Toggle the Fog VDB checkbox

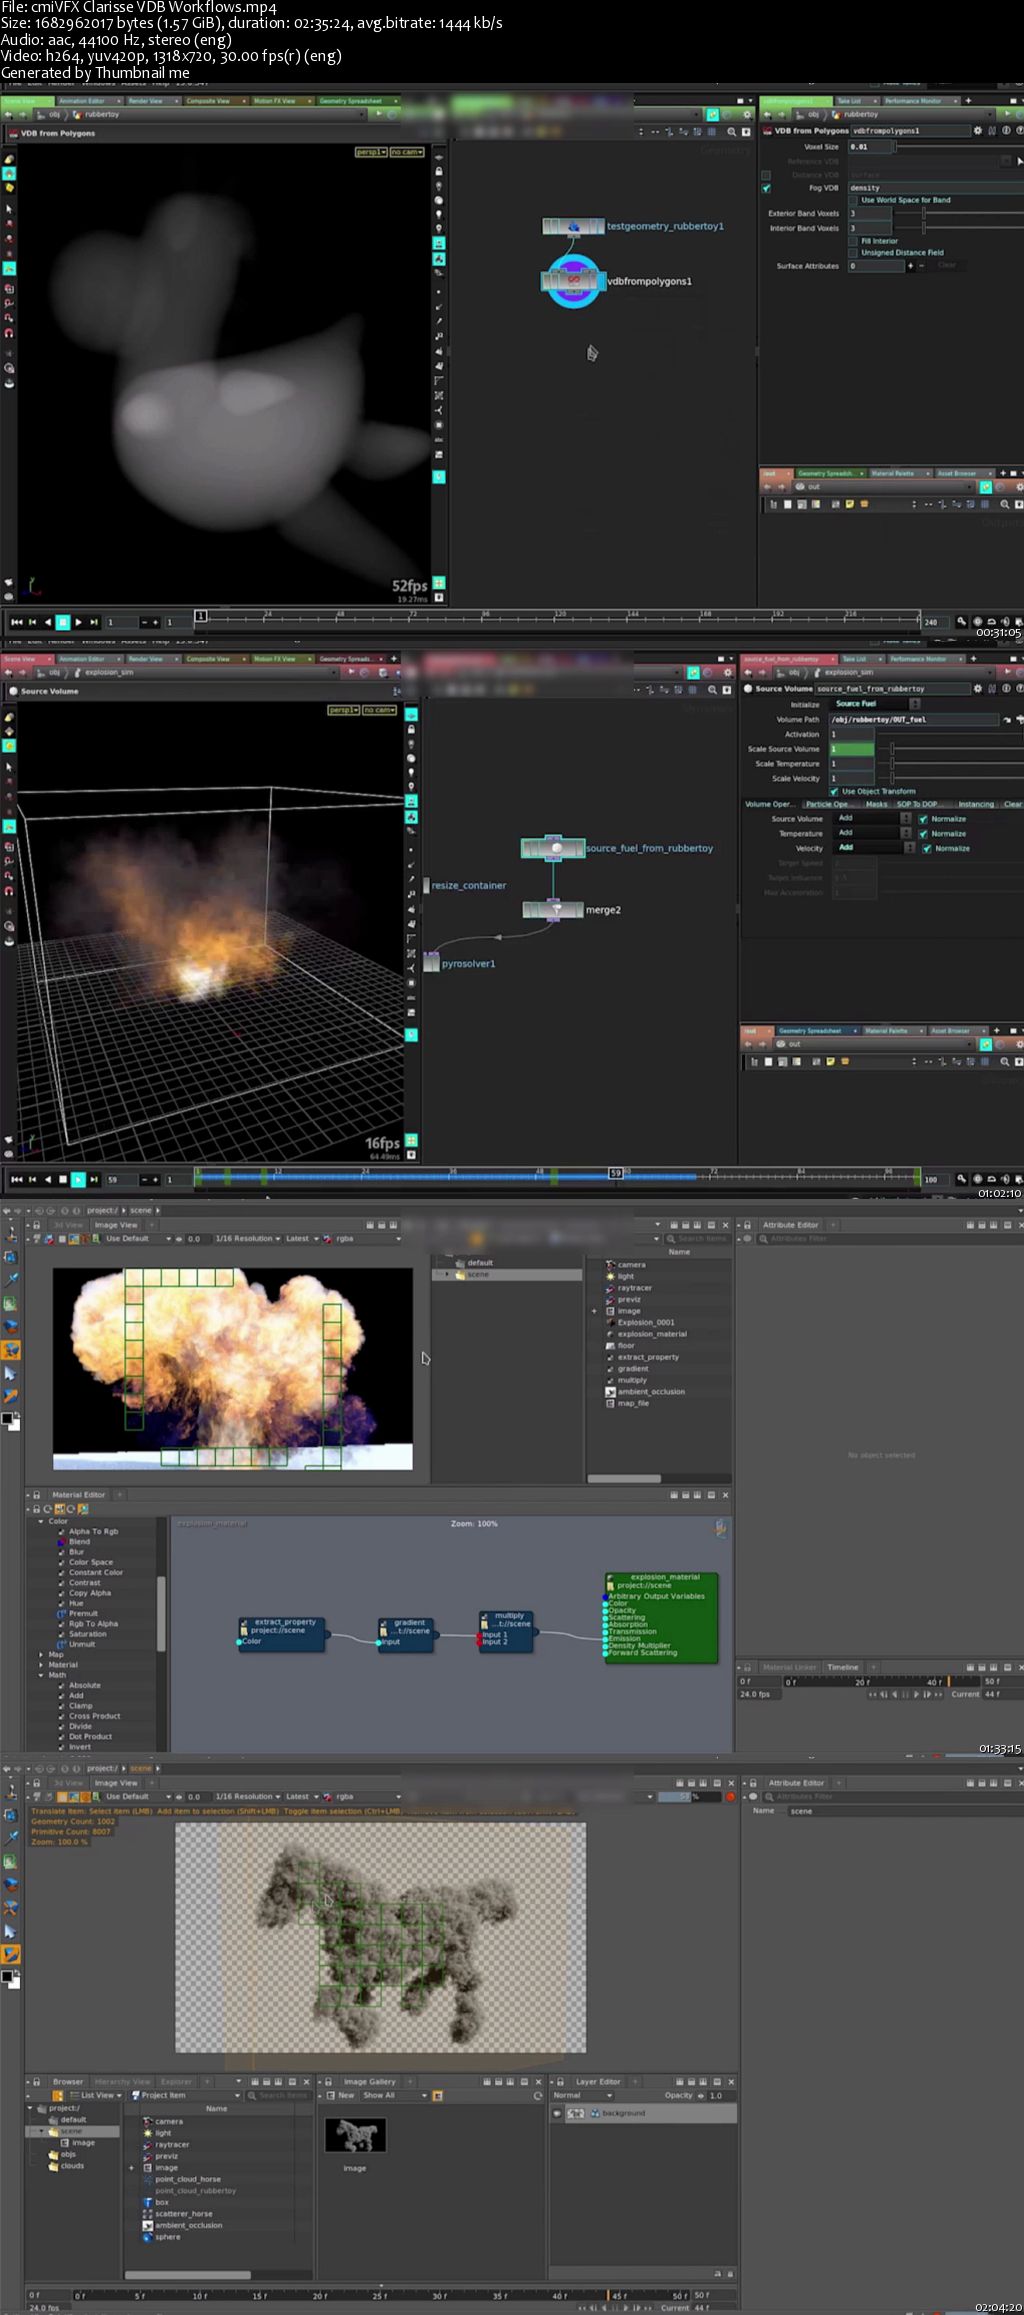pos(767,188)
